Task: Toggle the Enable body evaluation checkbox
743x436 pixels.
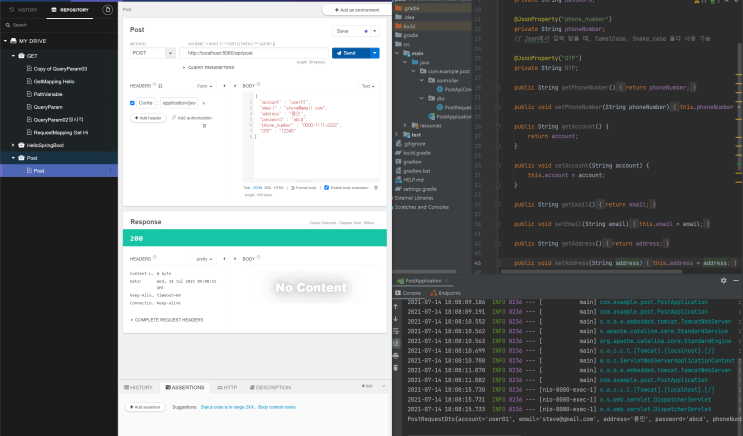Action: [326, 188]
